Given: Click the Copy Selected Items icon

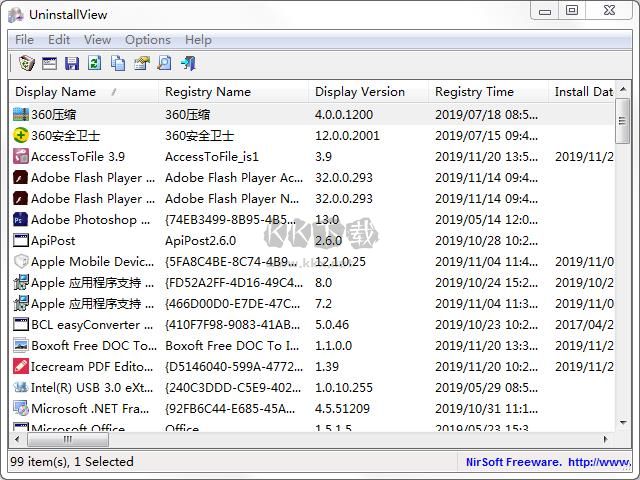Looking at the screenshot, I should 118,63.
